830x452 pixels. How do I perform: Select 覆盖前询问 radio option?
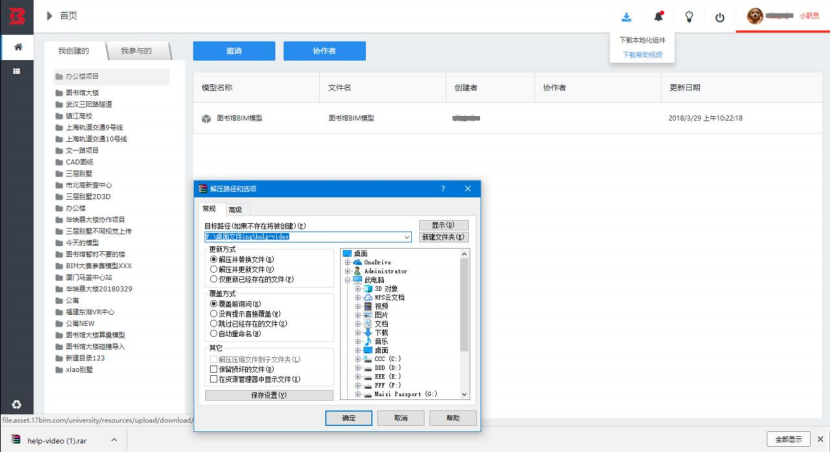point(214,304)
